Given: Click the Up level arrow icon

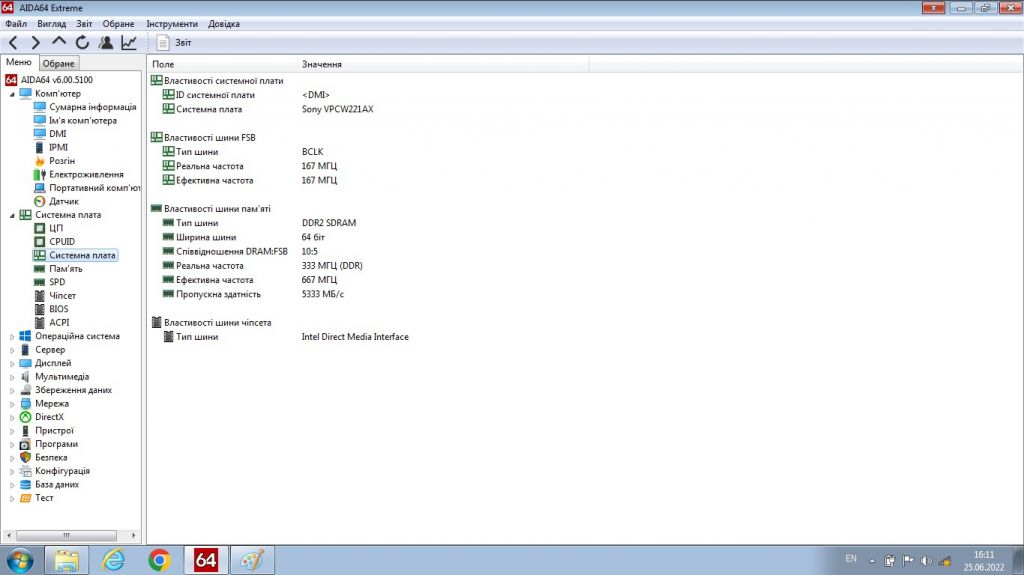Looking at the screenshot, I should click(x=59, y=42).
